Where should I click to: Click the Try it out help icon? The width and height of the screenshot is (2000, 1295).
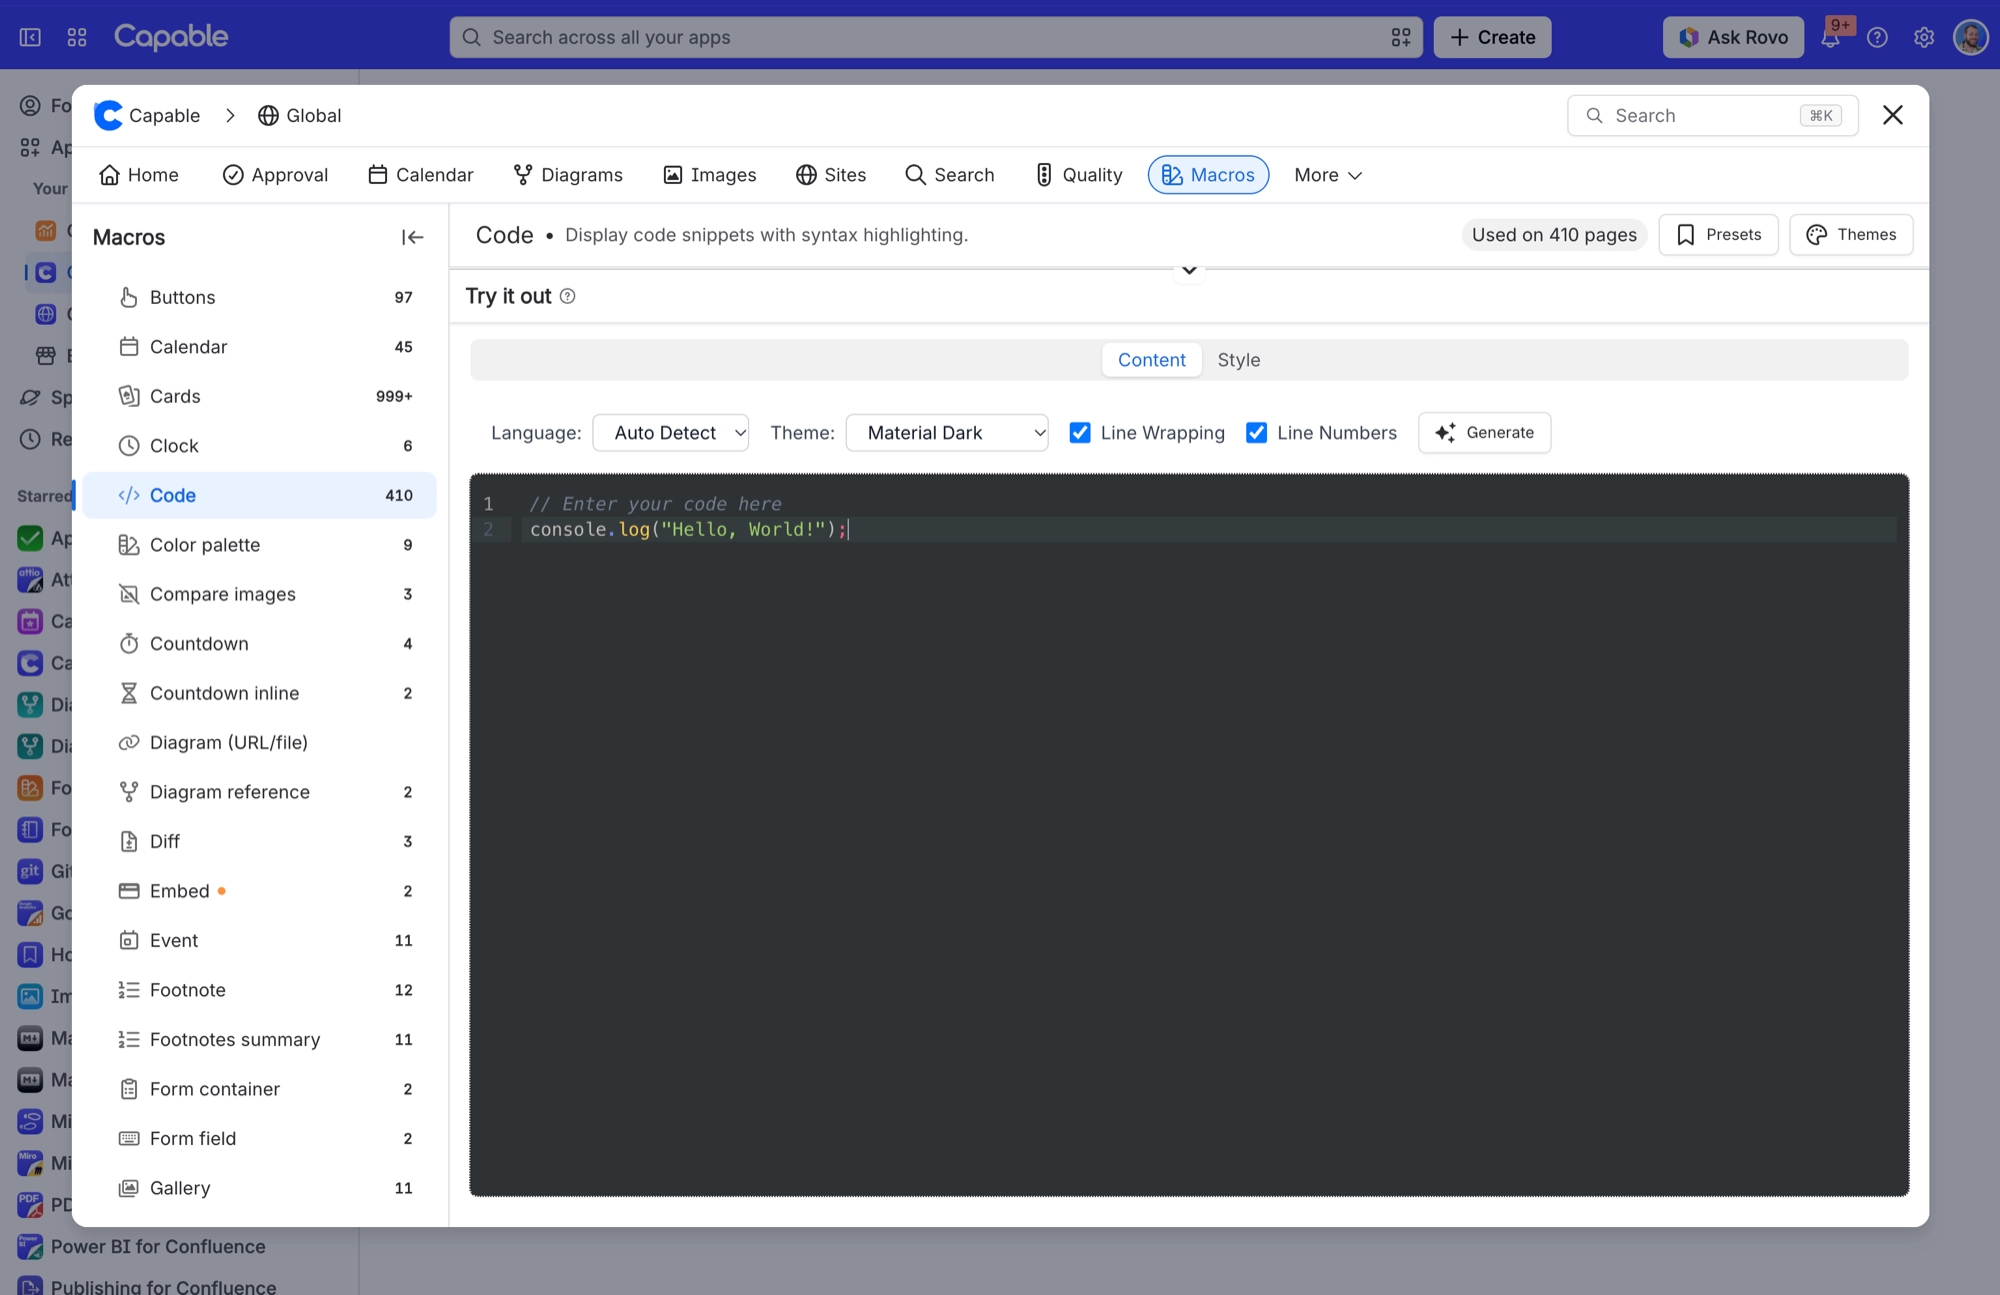tap(567, 296)
